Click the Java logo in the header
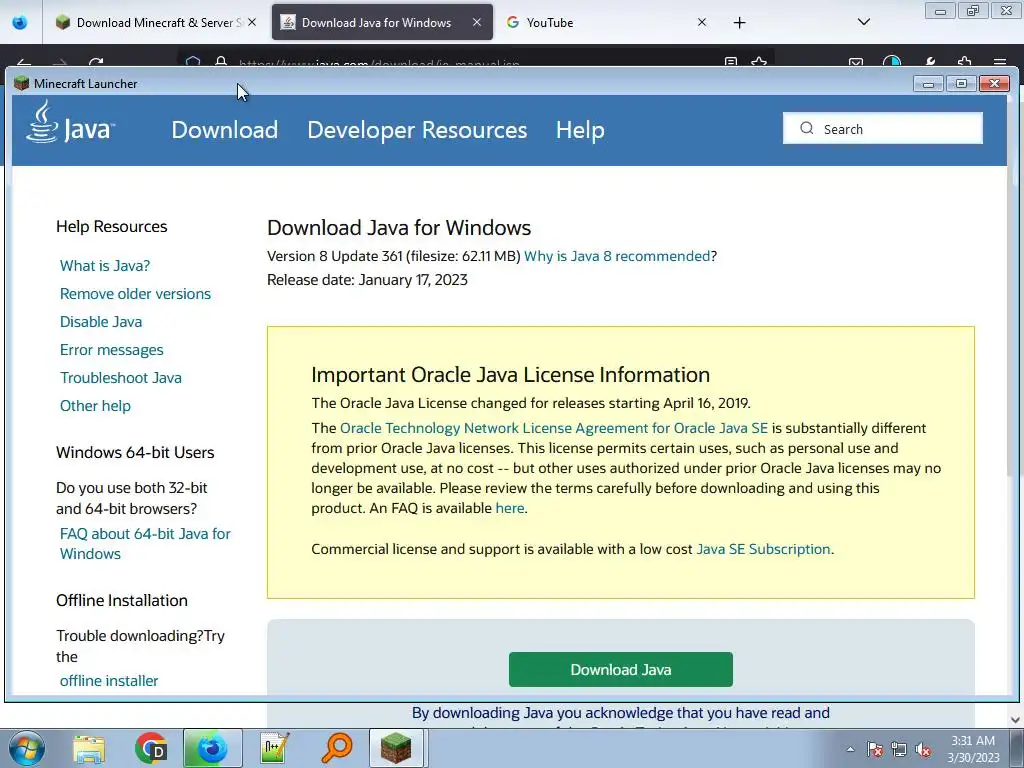 (x=71, y=122)
